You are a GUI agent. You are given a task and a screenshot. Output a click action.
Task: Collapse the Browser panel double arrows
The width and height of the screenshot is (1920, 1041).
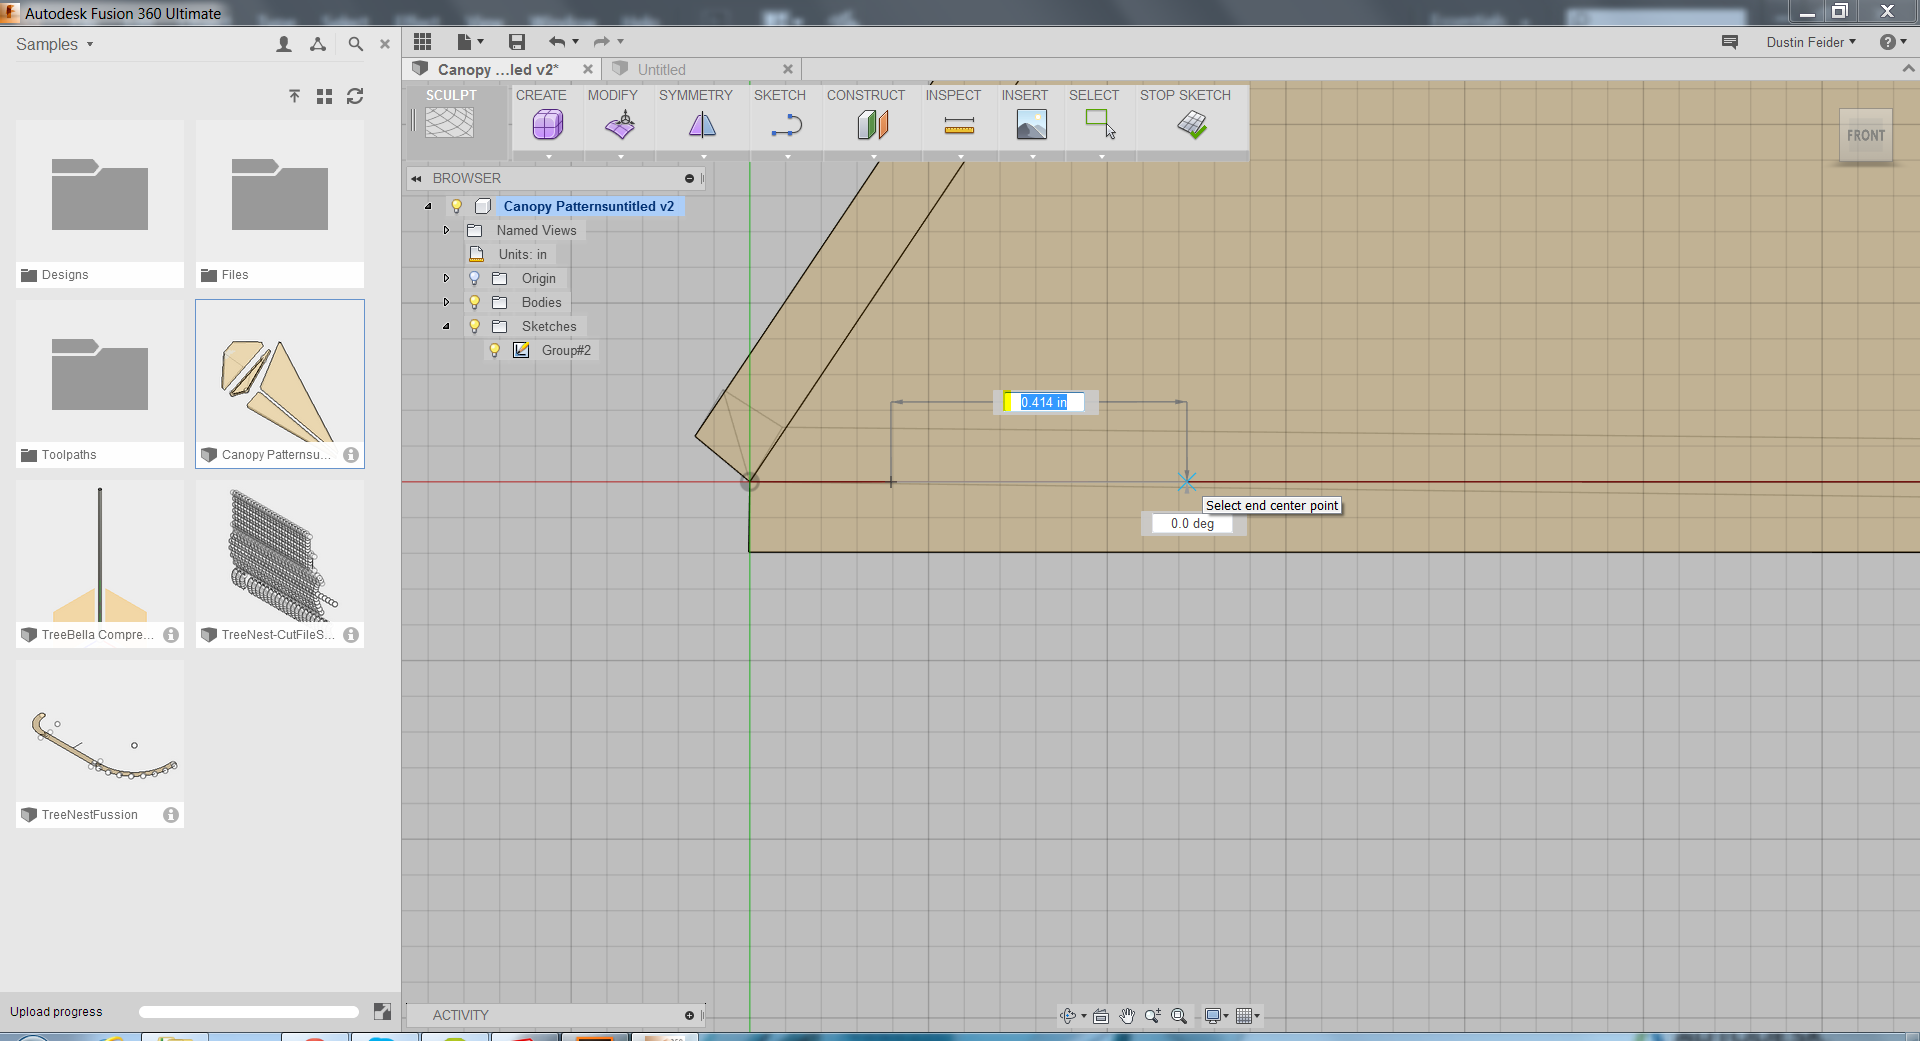click(x=416, y=178)
